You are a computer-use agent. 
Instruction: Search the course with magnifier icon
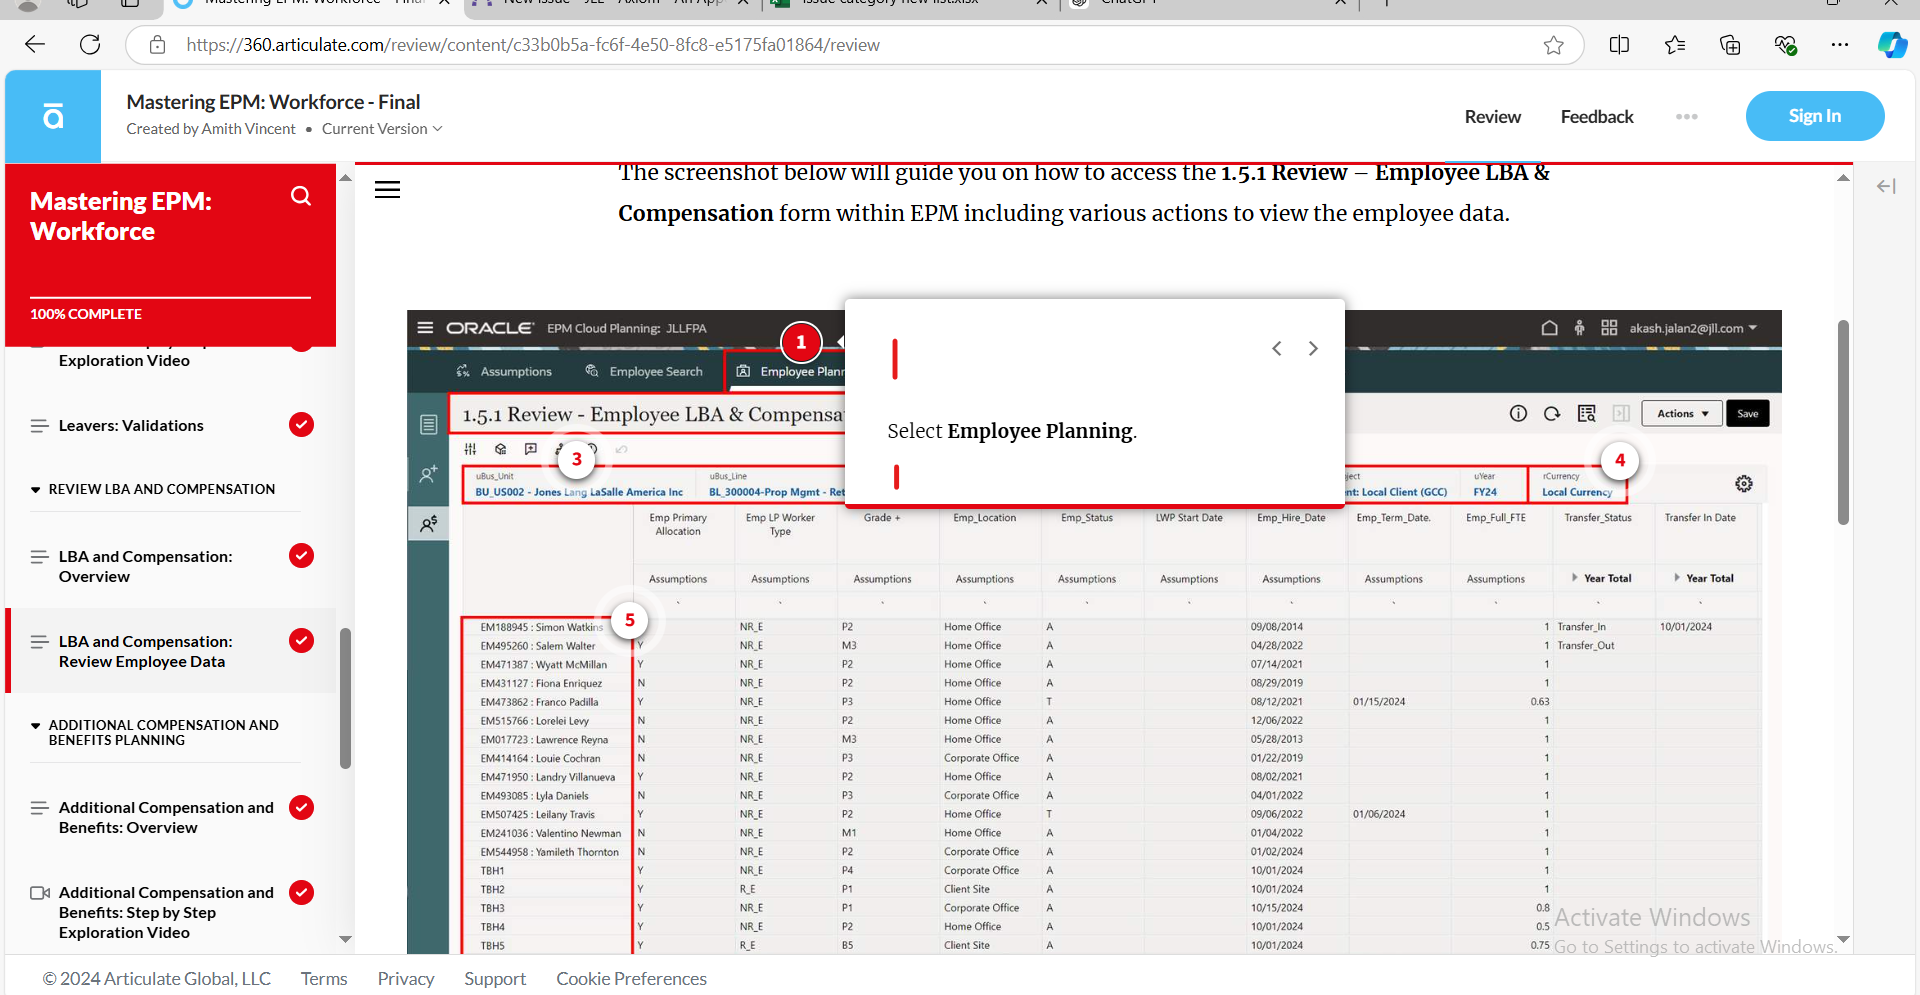pyautogui.click(x=301, y=196)
